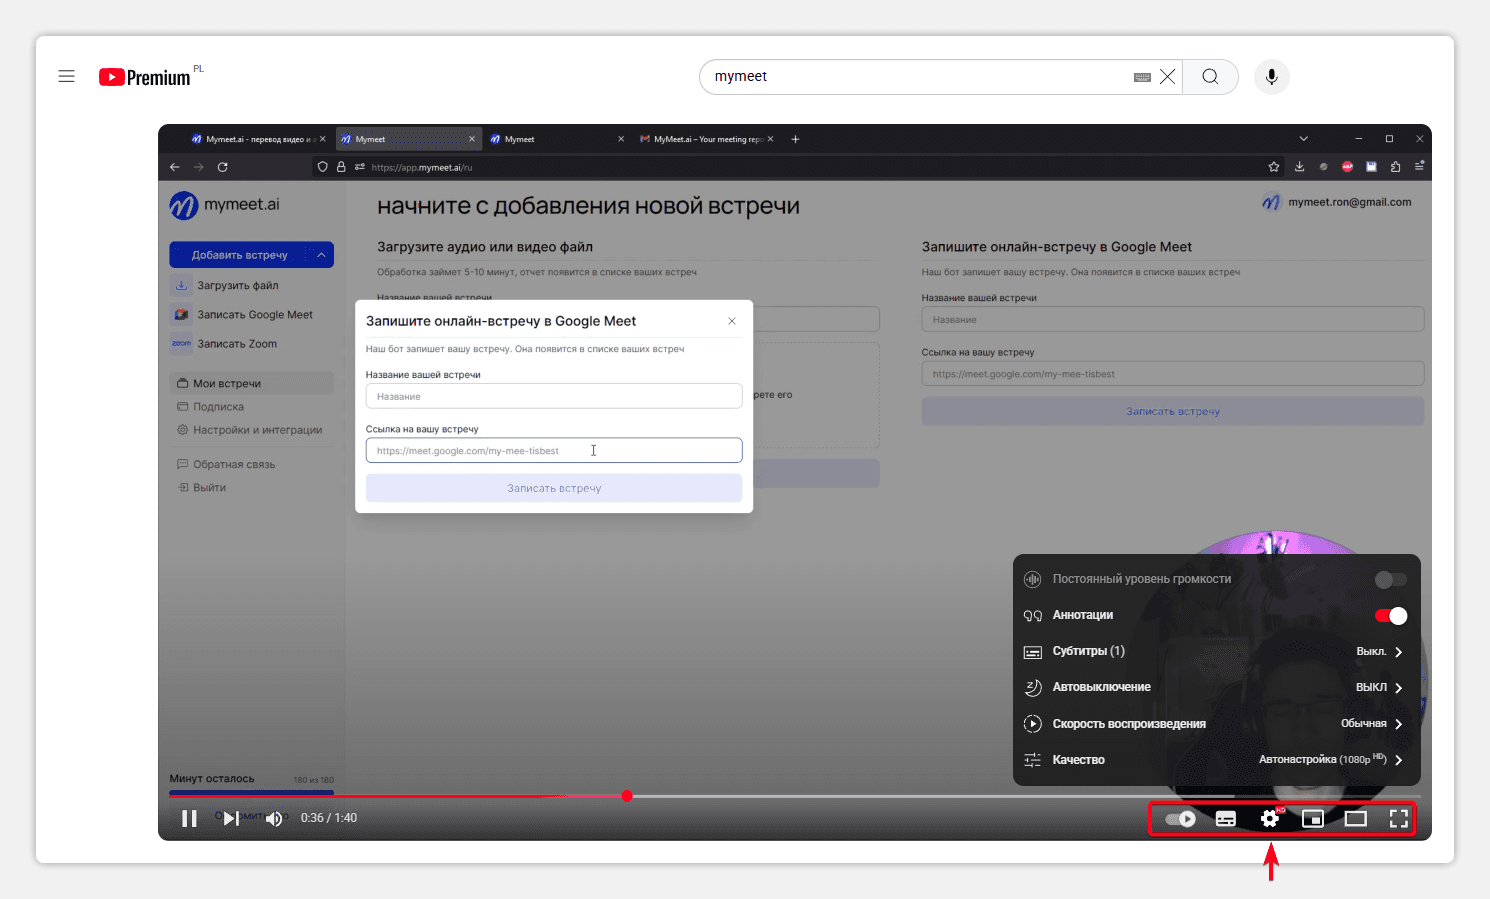Click the red progress bar scrubber
This screenshot has height=899, width=1490.
(x=627, y=796)
